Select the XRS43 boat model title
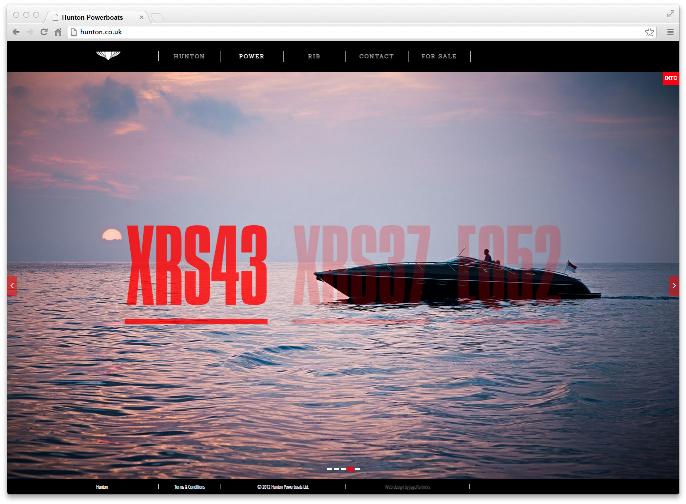The height and width of the screenshot is (504, 686). (197, 266)
